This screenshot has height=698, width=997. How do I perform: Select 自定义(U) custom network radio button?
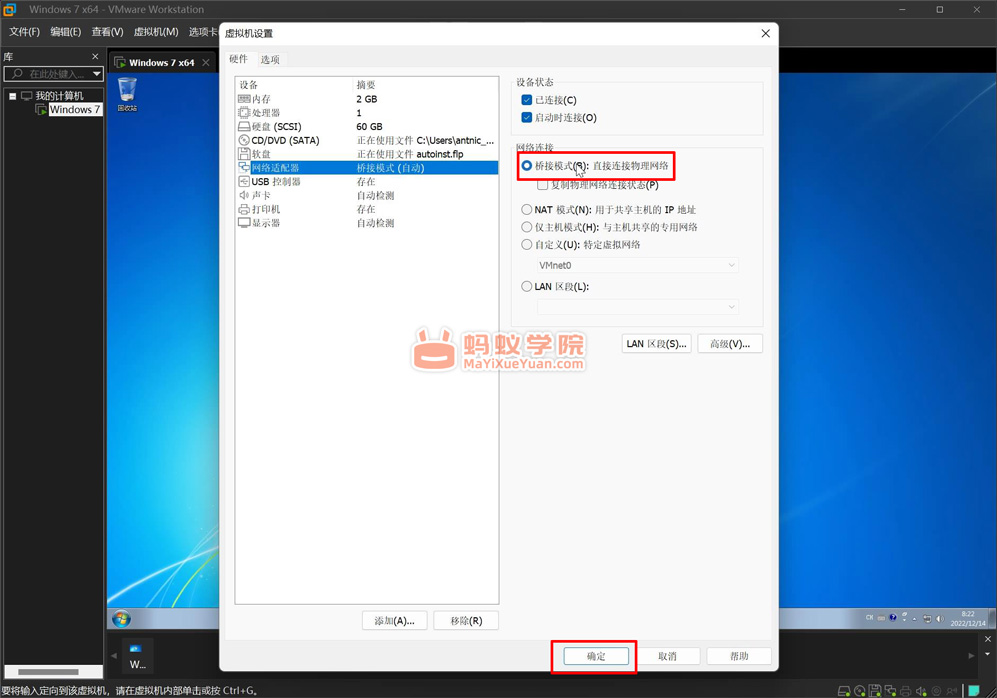point(526,245)
